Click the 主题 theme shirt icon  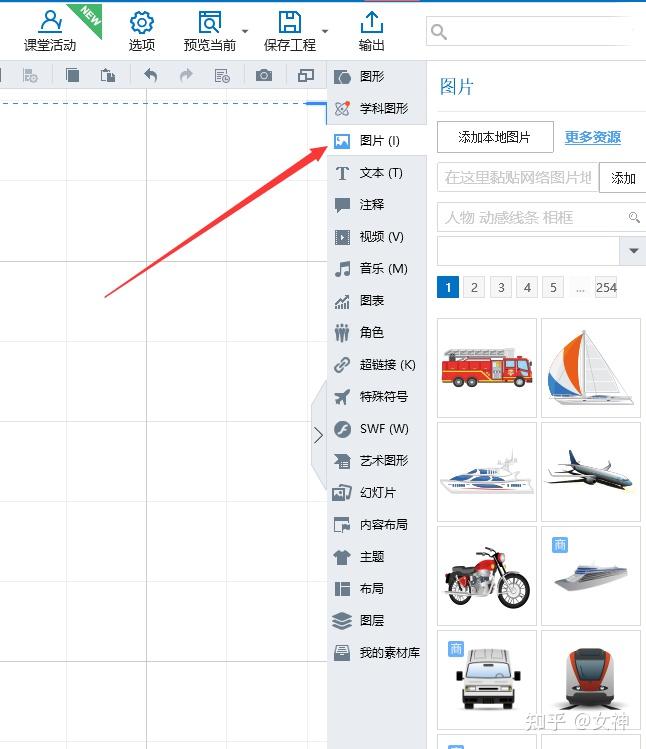coord(342,557)
